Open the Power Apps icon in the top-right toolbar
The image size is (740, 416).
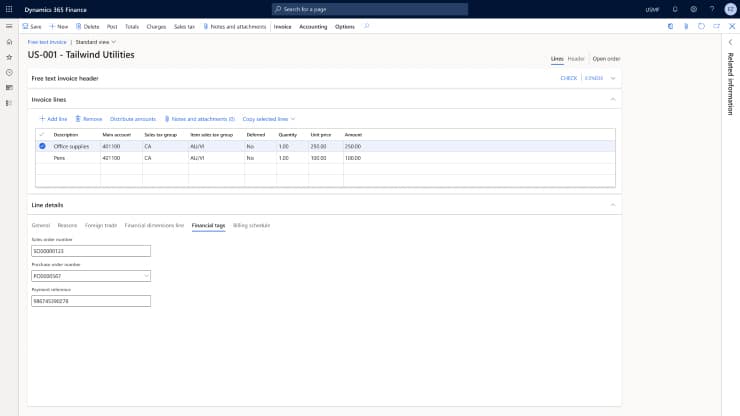[x=671, y=26]
